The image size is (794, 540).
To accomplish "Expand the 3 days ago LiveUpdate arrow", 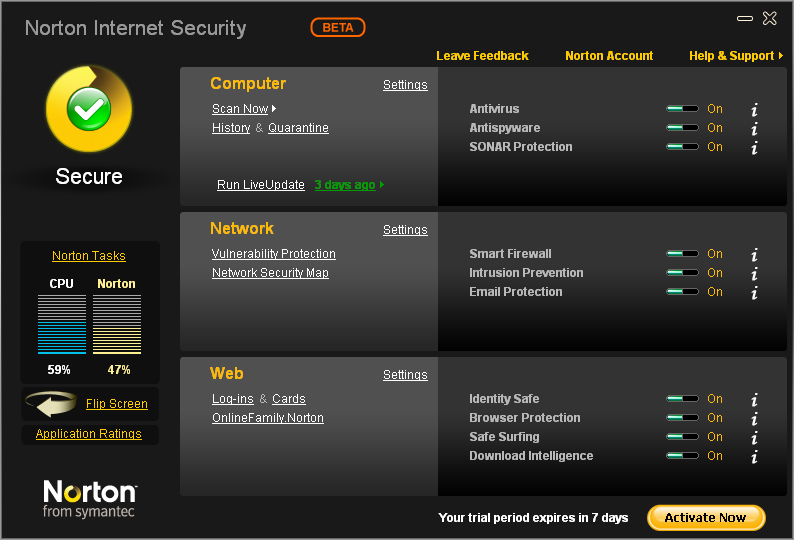I will (382, 185).
